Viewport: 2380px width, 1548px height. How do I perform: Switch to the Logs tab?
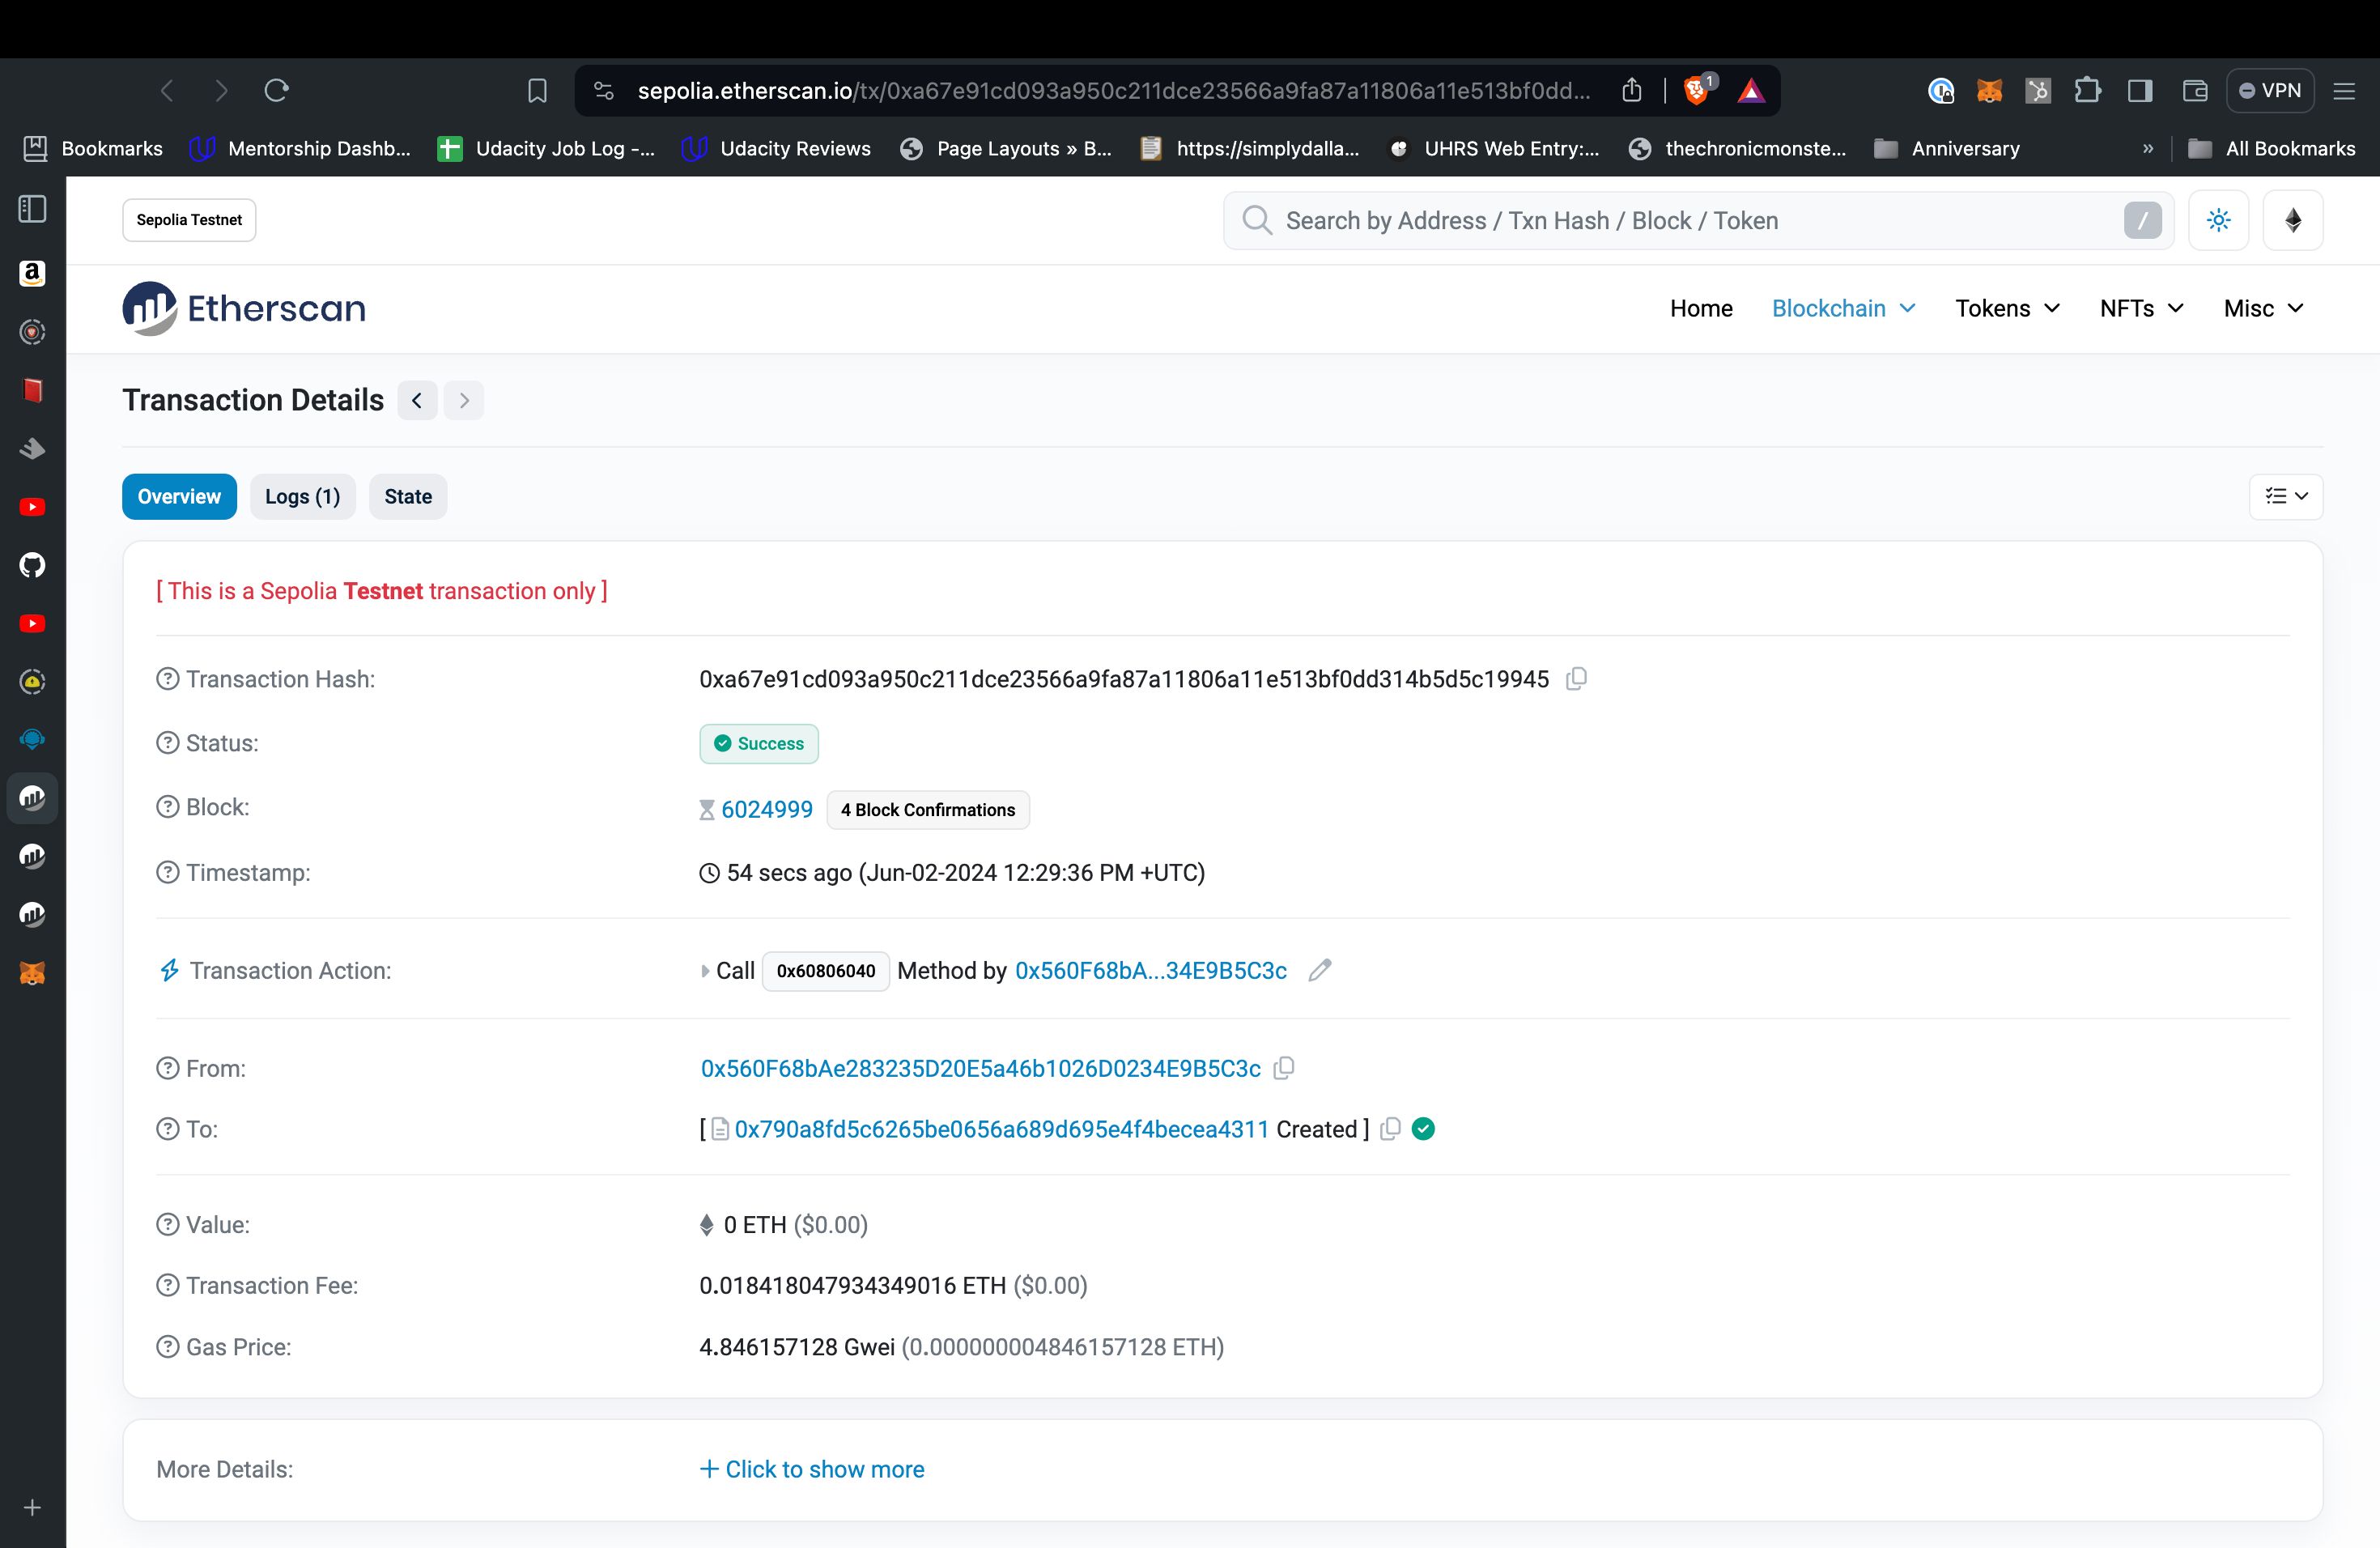[300, 496]
